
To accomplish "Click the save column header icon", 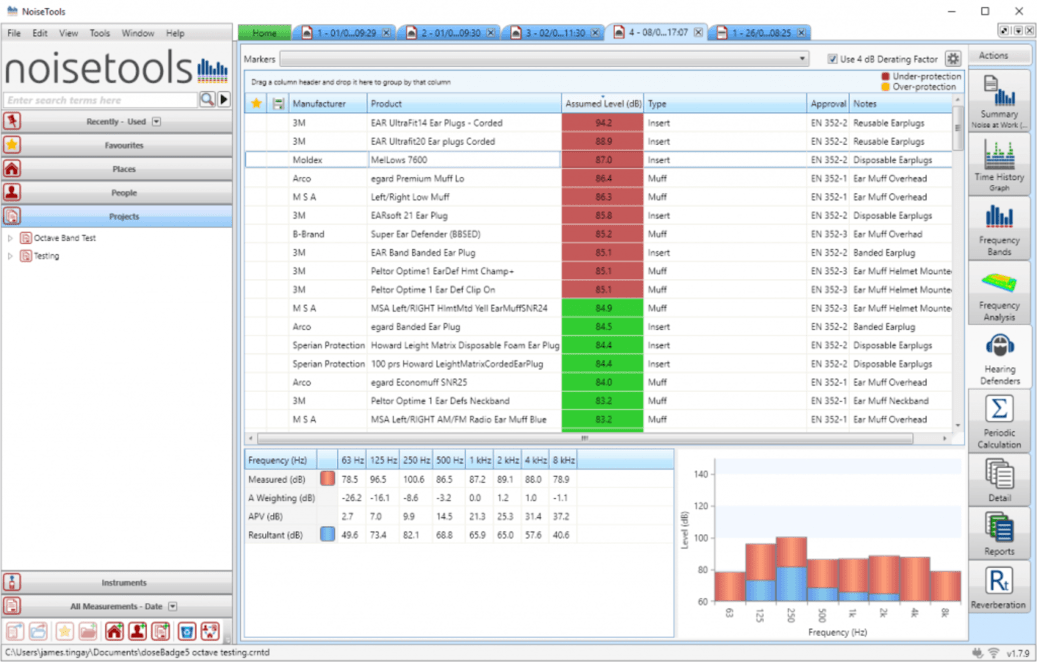I will pos(278,103).
